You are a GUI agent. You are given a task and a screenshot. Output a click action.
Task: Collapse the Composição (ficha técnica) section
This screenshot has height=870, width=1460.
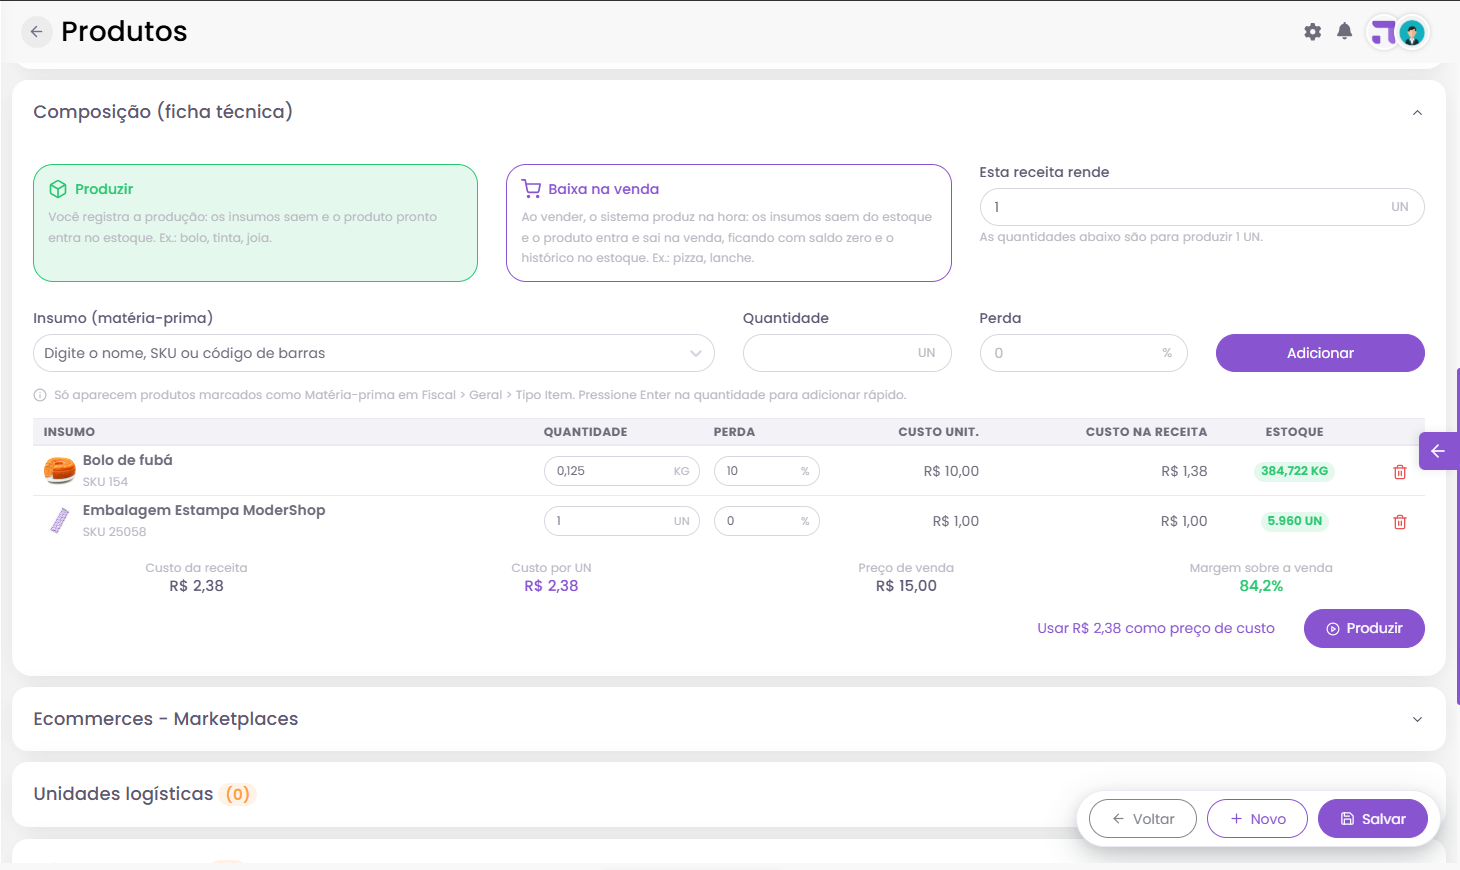pos(1417,112)
